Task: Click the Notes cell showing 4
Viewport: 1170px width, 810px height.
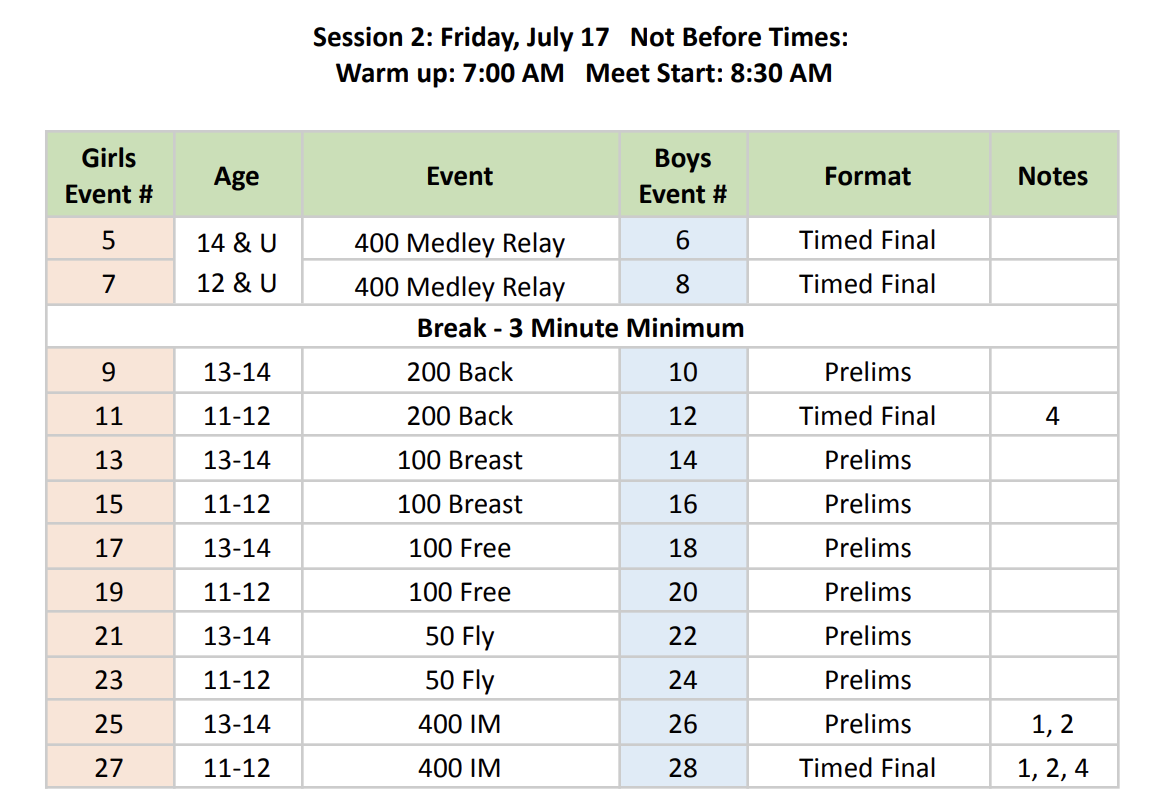Action: [1053, 415]
